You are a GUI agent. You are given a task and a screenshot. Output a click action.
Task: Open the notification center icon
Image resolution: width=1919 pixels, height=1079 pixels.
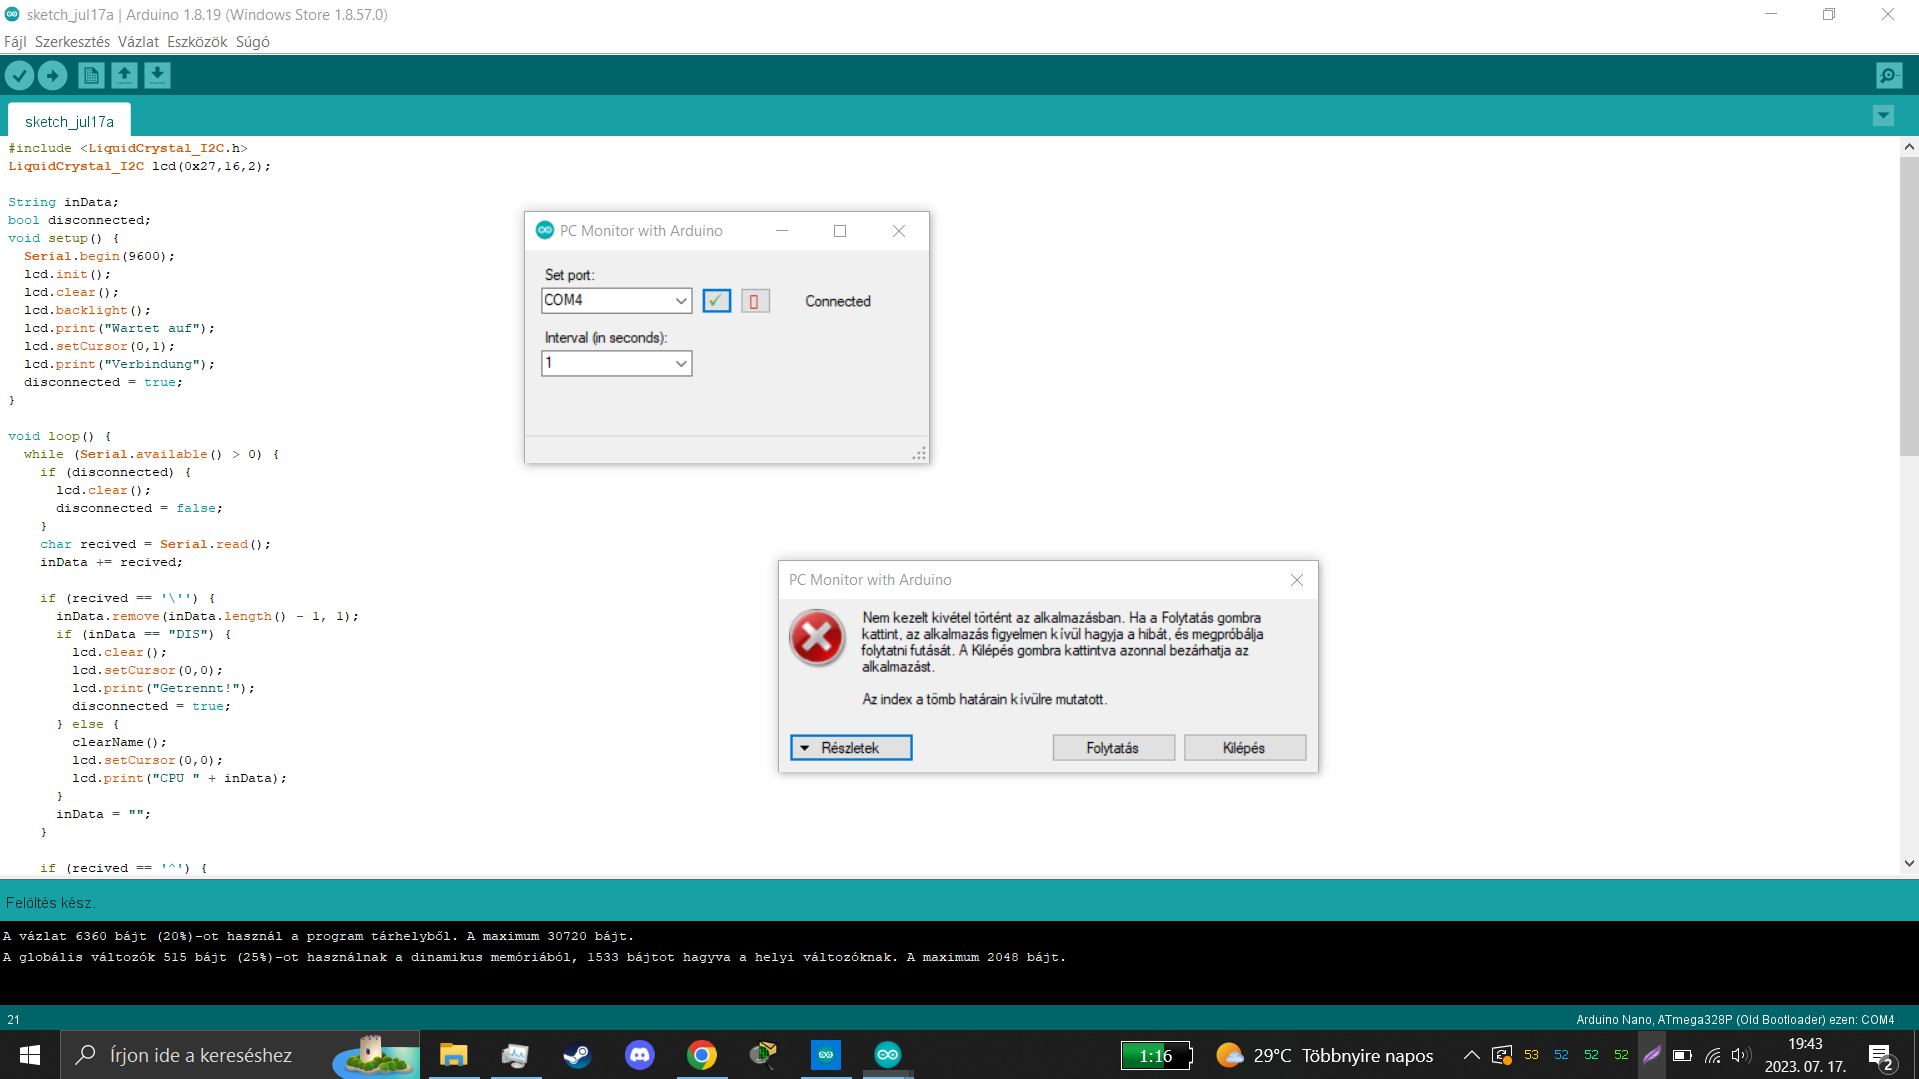coord(1881,1056)
